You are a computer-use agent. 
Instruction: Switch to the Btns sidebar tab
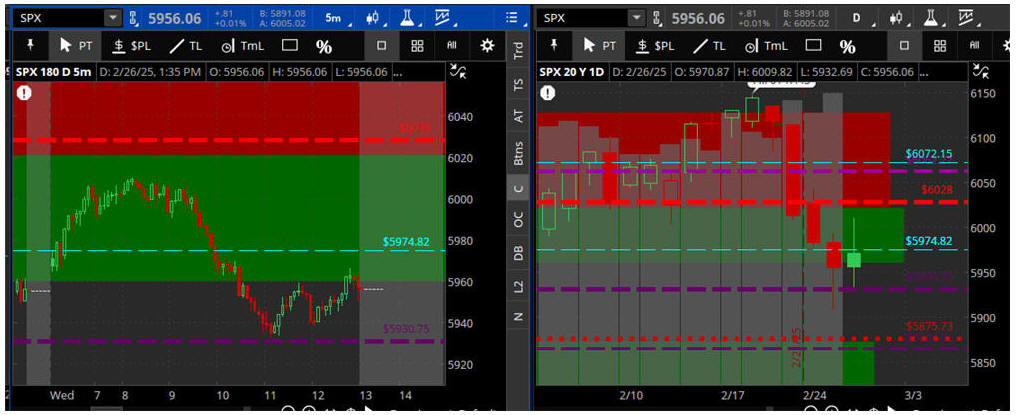517,153
